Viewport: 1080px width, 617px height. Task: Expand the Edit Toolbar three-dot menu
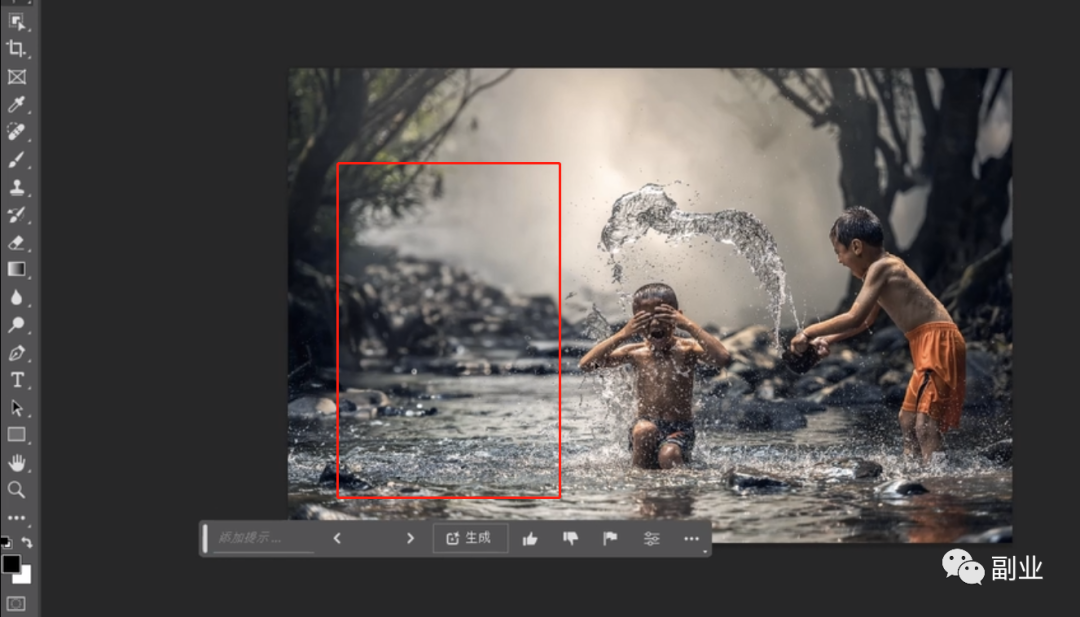tap(16, 517)
